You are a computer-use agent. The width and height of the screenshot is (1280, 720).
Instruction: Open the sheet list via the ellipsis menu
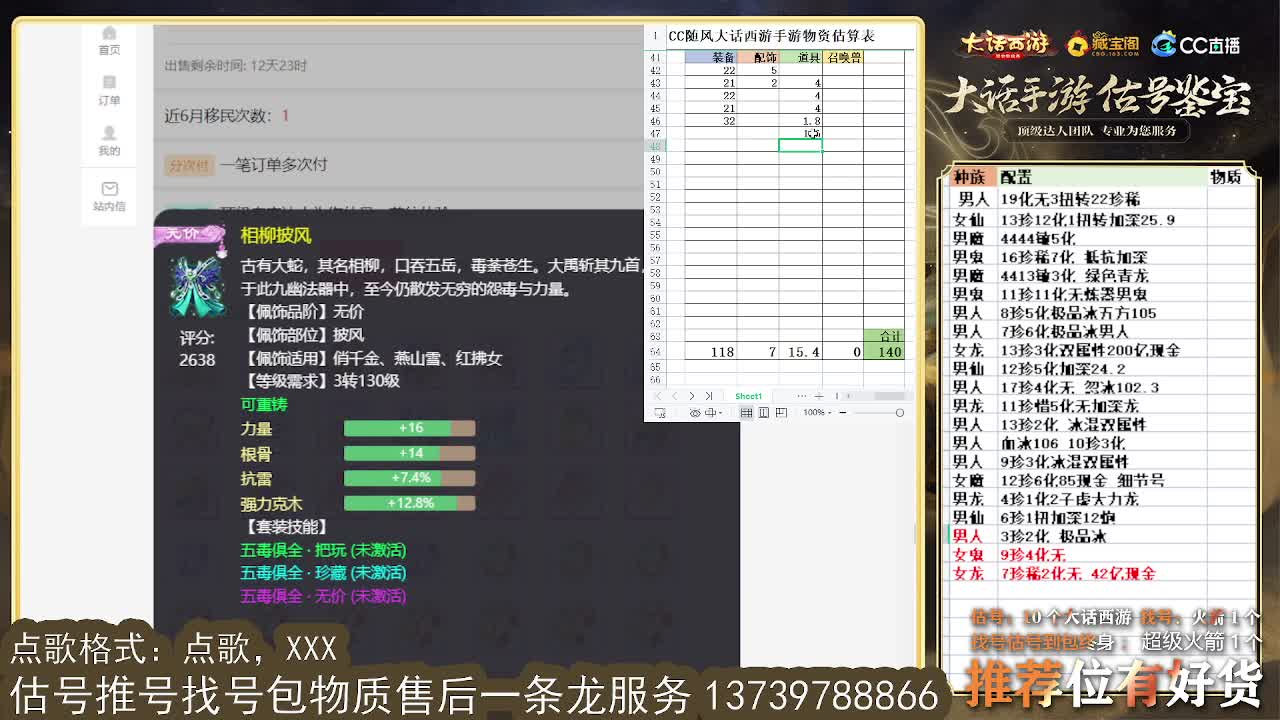click(803, 395)
